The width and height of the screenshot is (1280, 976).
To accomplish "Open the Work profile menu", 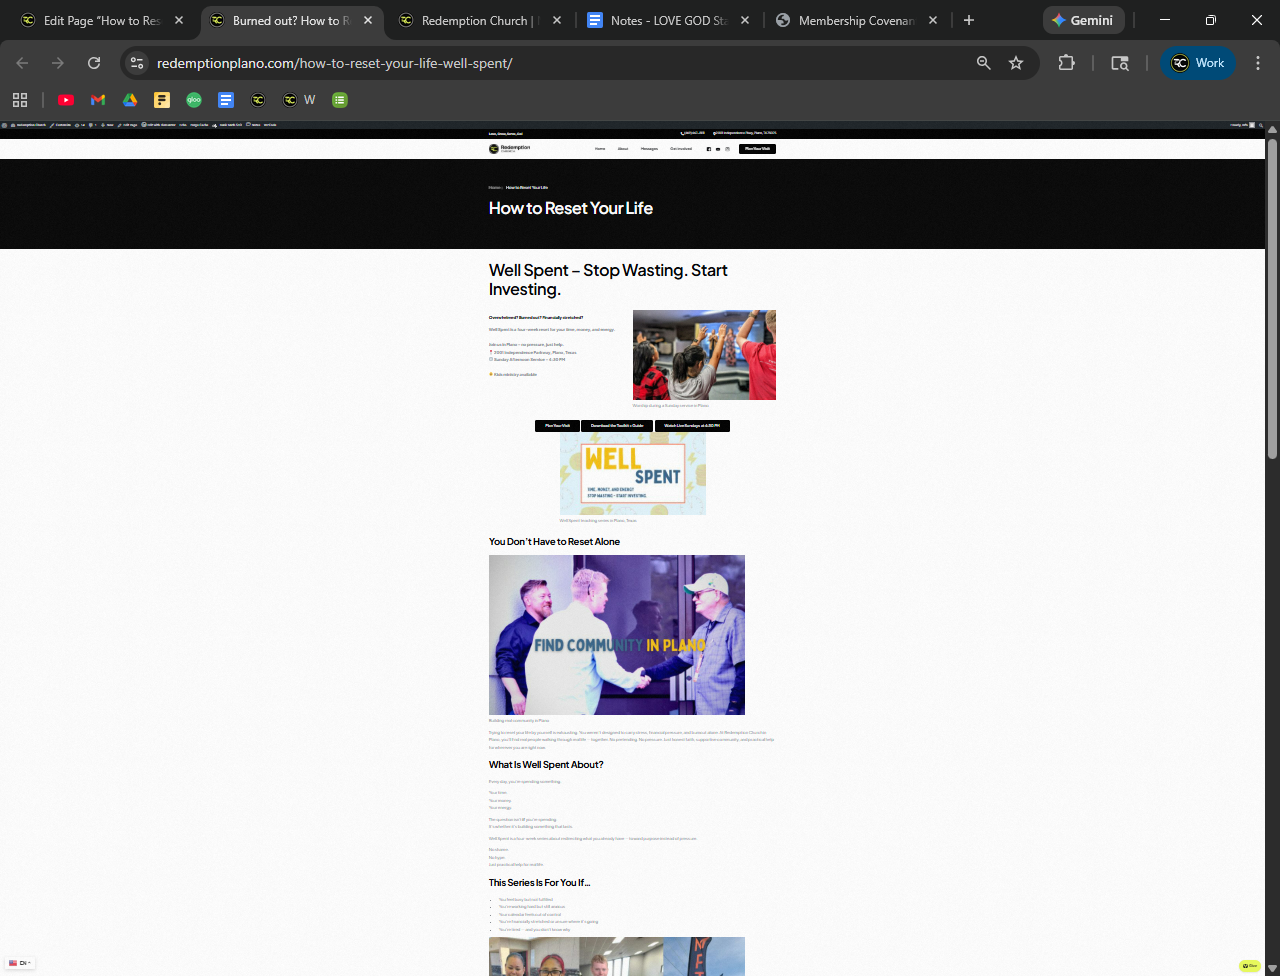I will [1198, 63].
